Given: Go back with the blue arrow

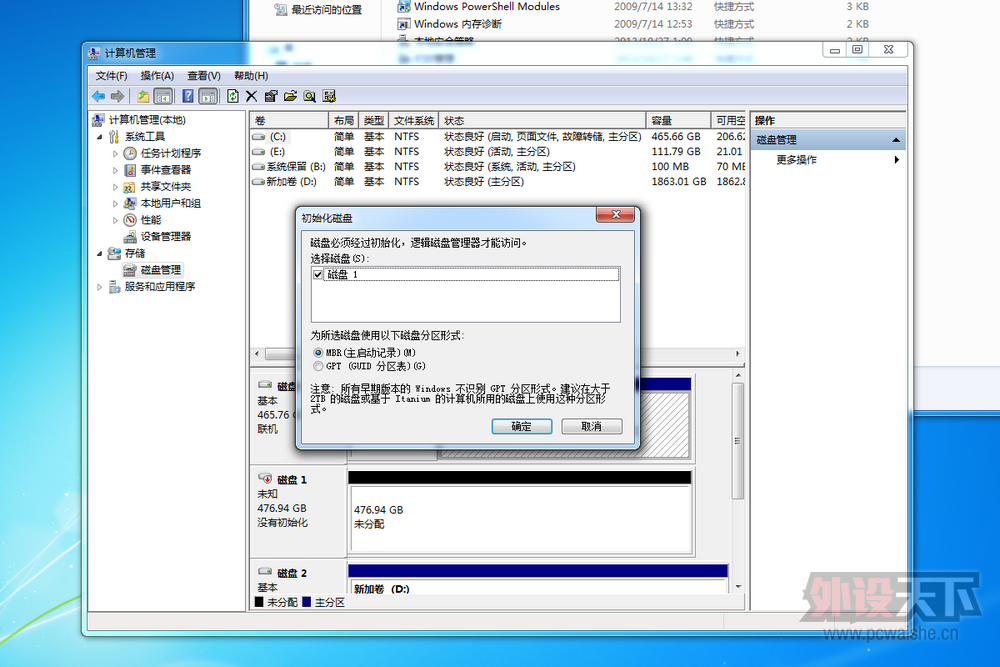Looking at the screenshot, I should (x=98, y=96).
